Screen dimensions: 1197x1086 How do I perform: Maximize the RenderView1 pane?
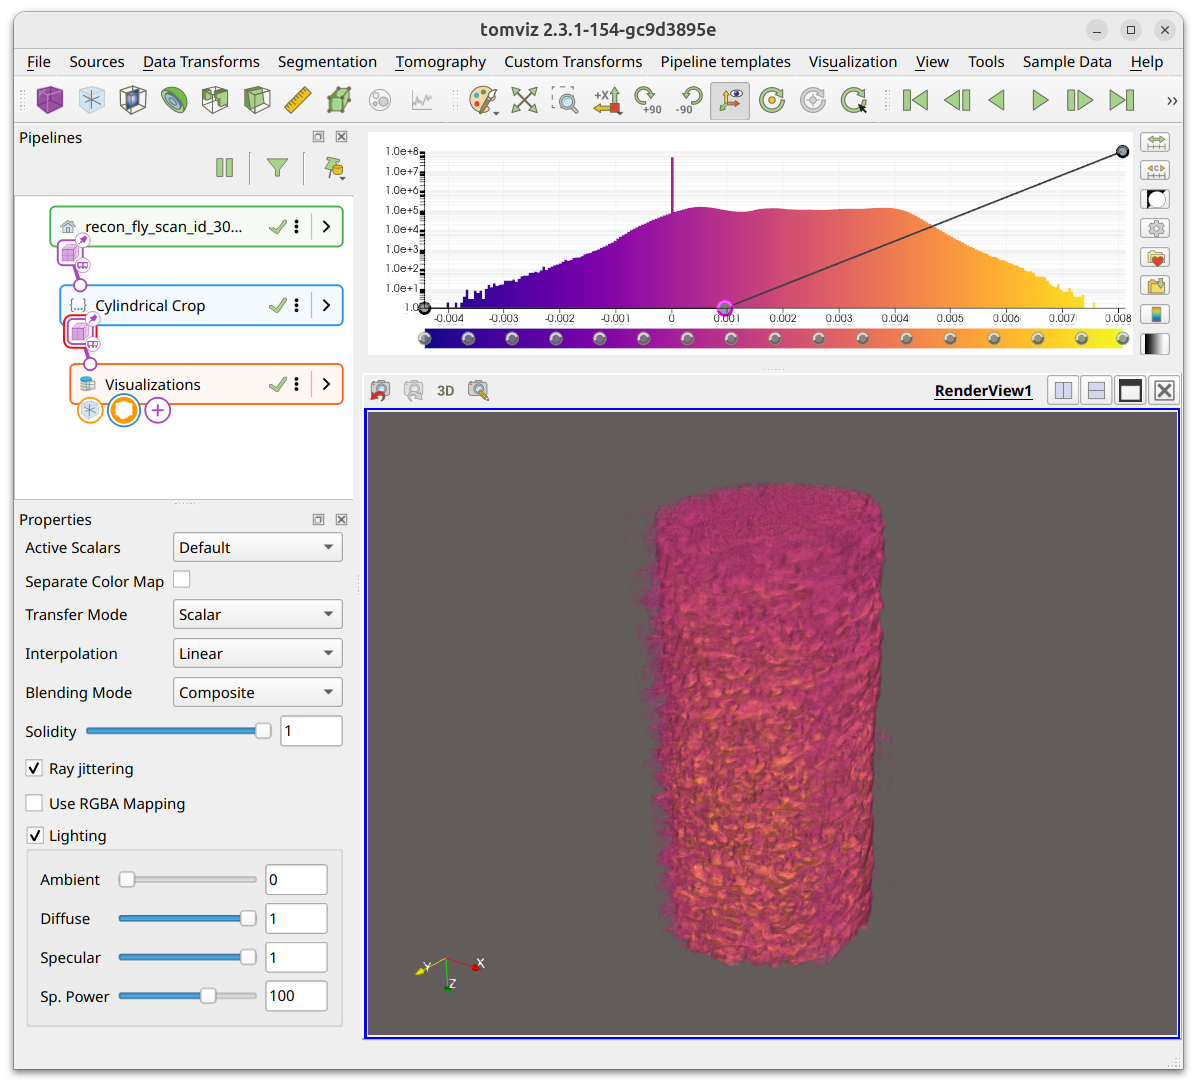tap(1130, 391)
